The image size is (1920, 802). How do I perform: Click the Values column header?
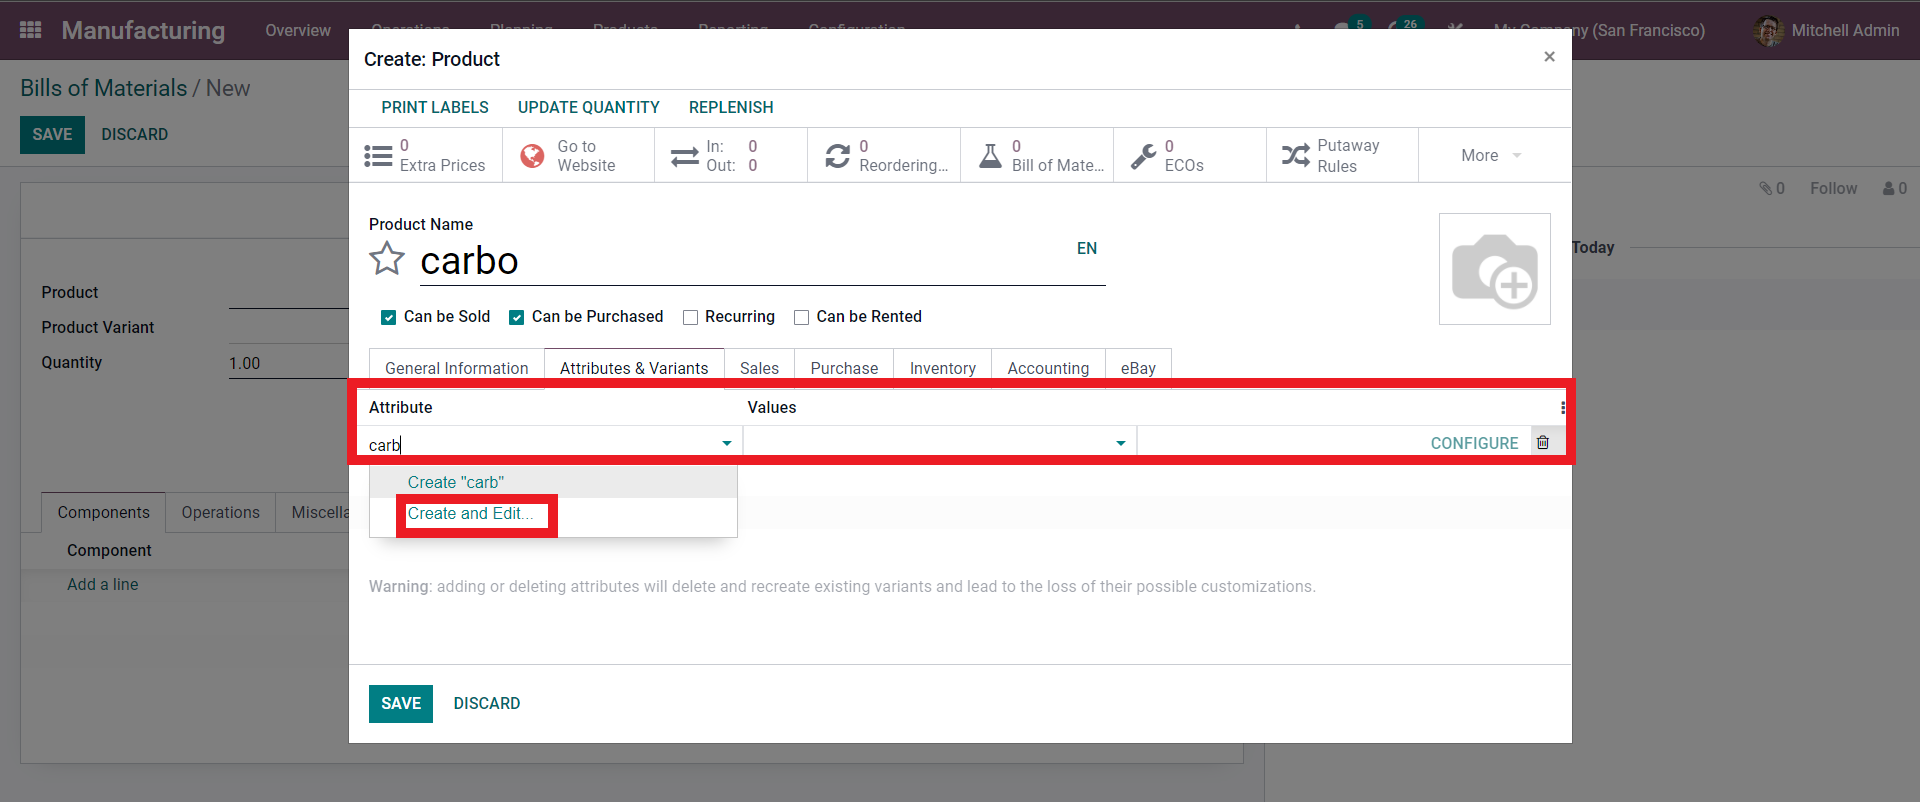pos(772,407)
